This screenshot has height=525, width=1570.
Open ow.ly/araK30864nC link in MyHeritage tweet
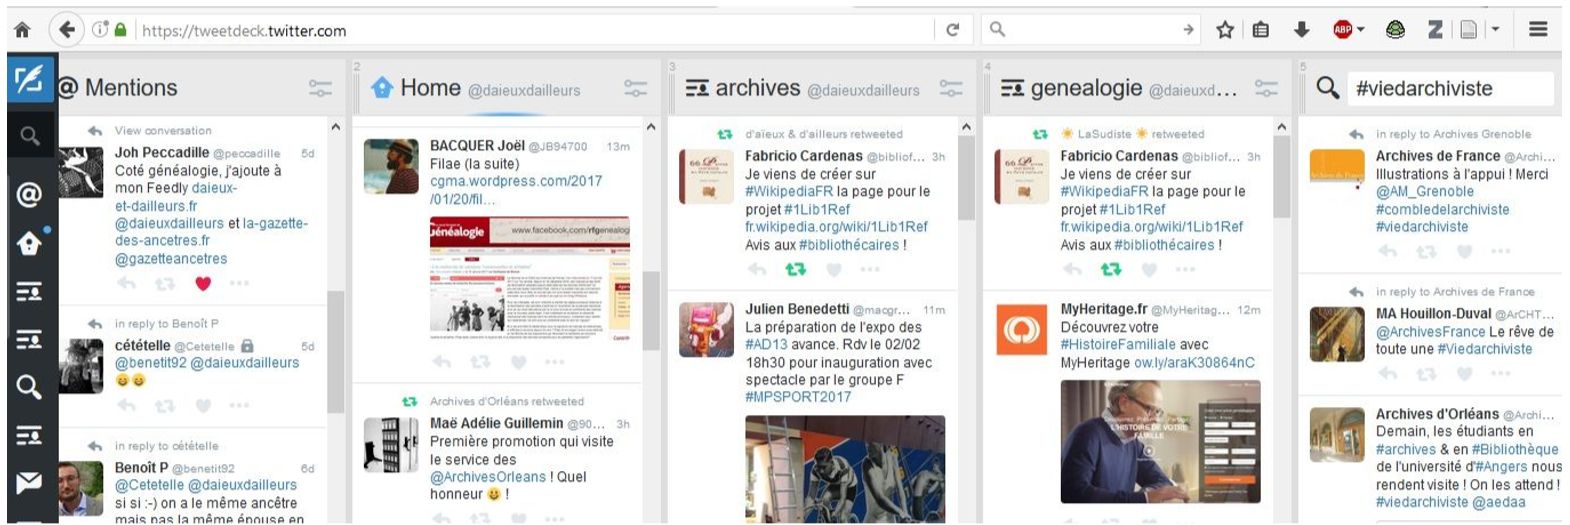[x=1194, y=362]
